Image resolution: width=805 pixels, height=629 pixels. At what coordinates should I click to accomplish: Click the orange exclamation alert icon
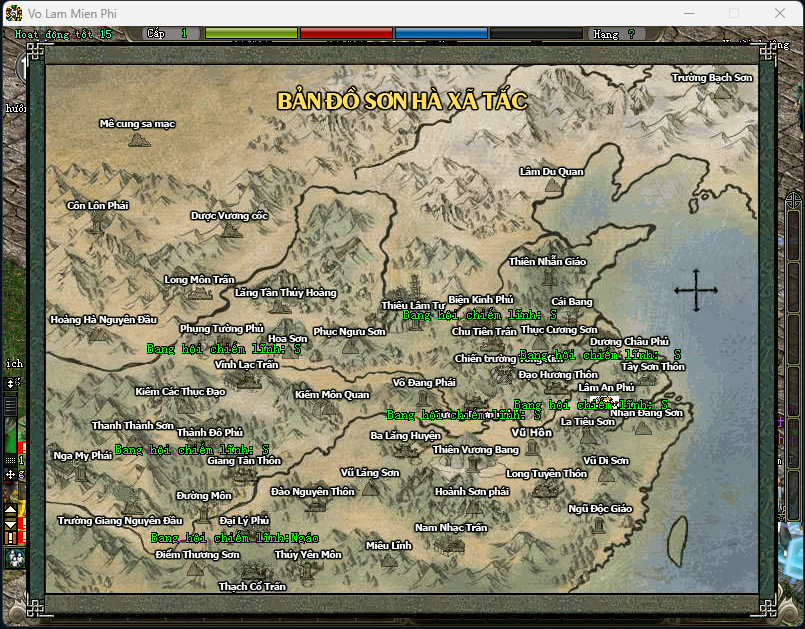tap(10, 538)
